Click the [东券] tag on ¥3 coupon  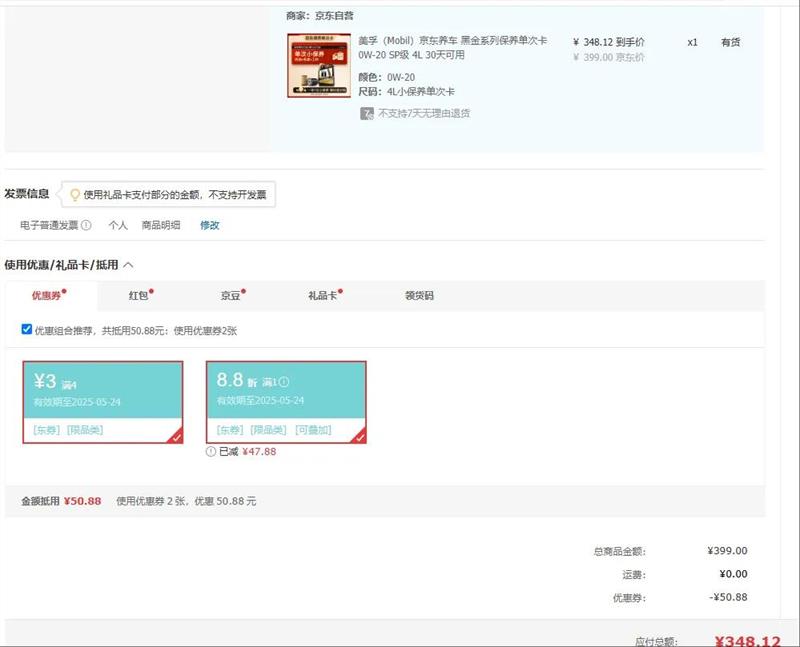coord(46,430)
